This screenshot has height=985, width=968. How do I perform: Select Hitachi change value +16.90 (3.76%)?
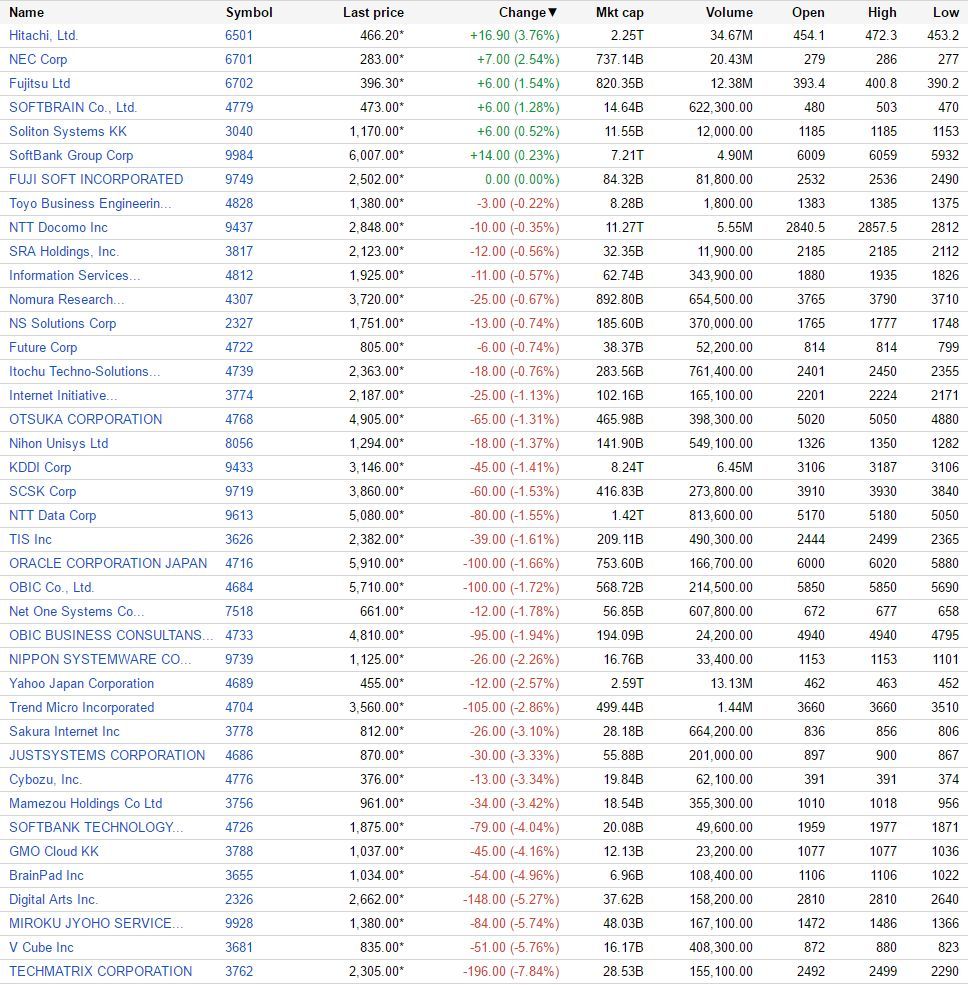[x=514, y=36]
